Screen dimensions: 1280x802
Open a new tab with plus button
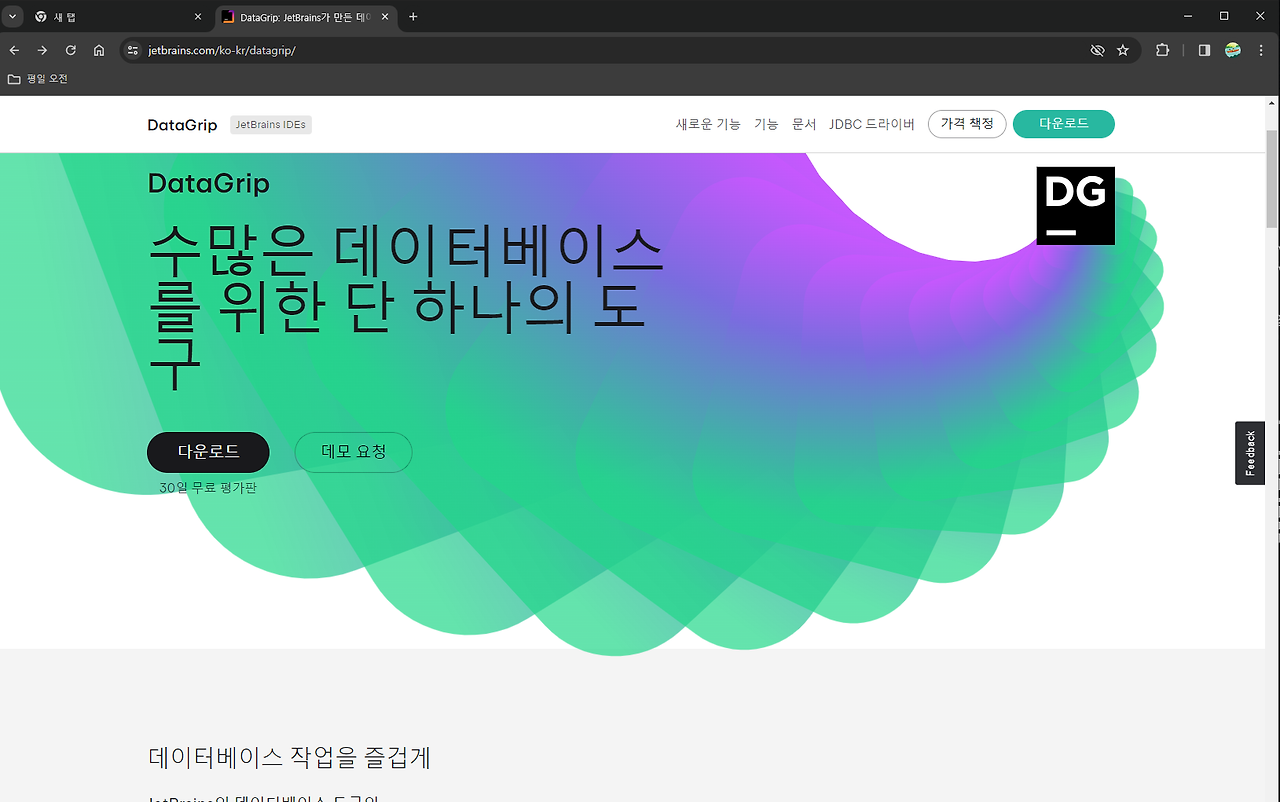(x=413, y=17)
